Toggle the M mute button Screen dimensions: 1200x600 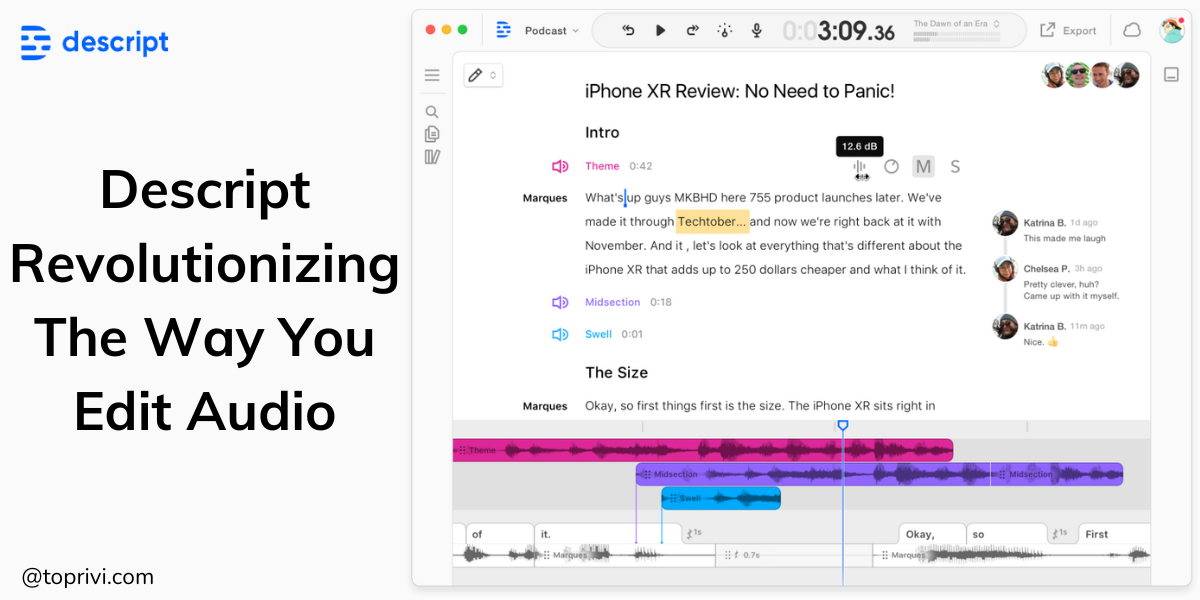pyautogui.click(x=923, y=166)
